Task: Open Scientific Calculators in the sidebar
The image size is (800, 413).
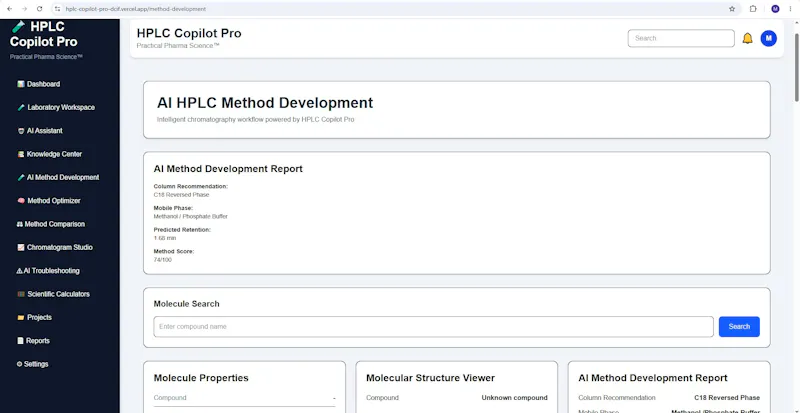Action: pyautogui.click(x=53, y=294)
